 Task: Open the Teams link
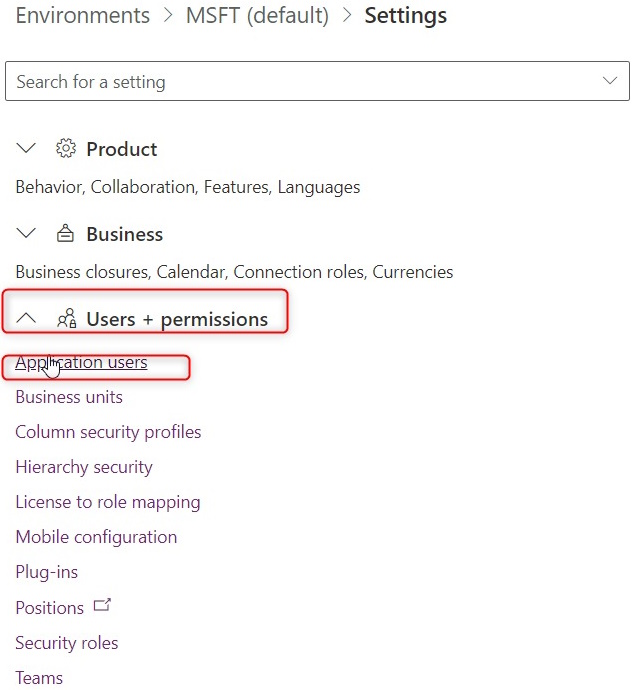click(x=39, y=678)
